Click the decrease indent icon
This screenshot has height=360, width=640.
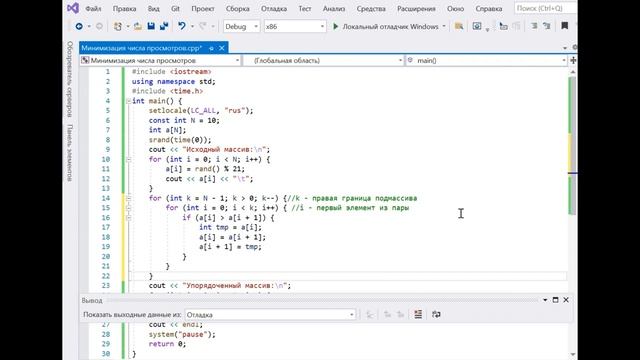(x=534, y=26)
